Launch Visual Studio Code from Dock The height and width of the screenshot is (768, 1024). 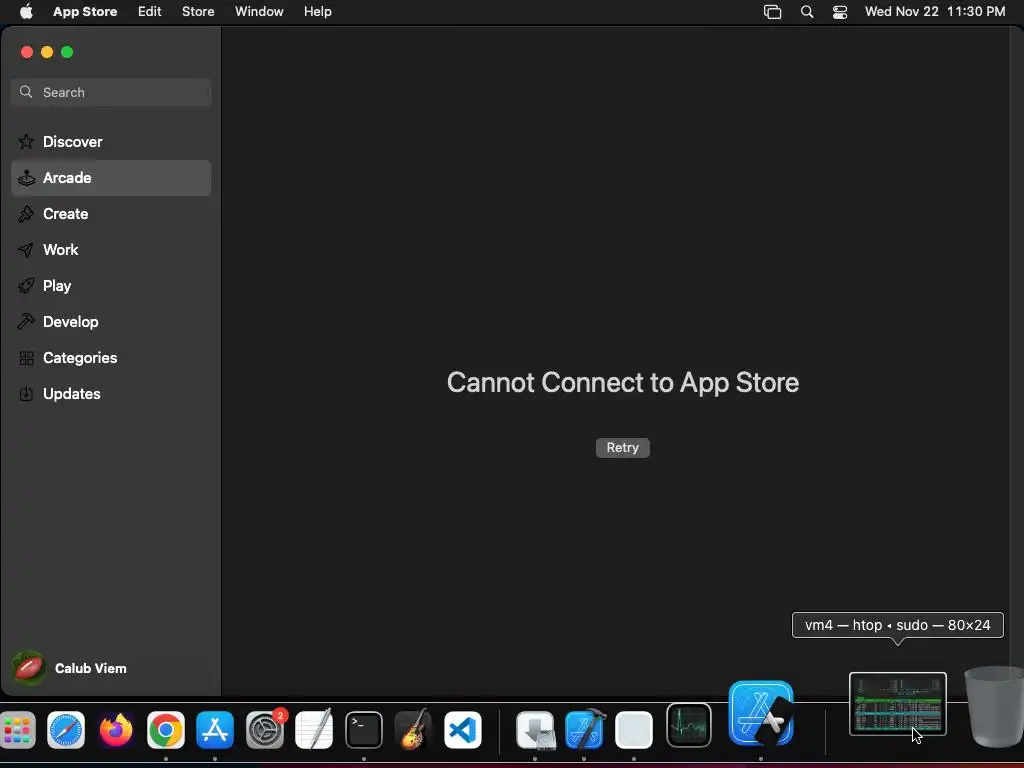point(463,730)
